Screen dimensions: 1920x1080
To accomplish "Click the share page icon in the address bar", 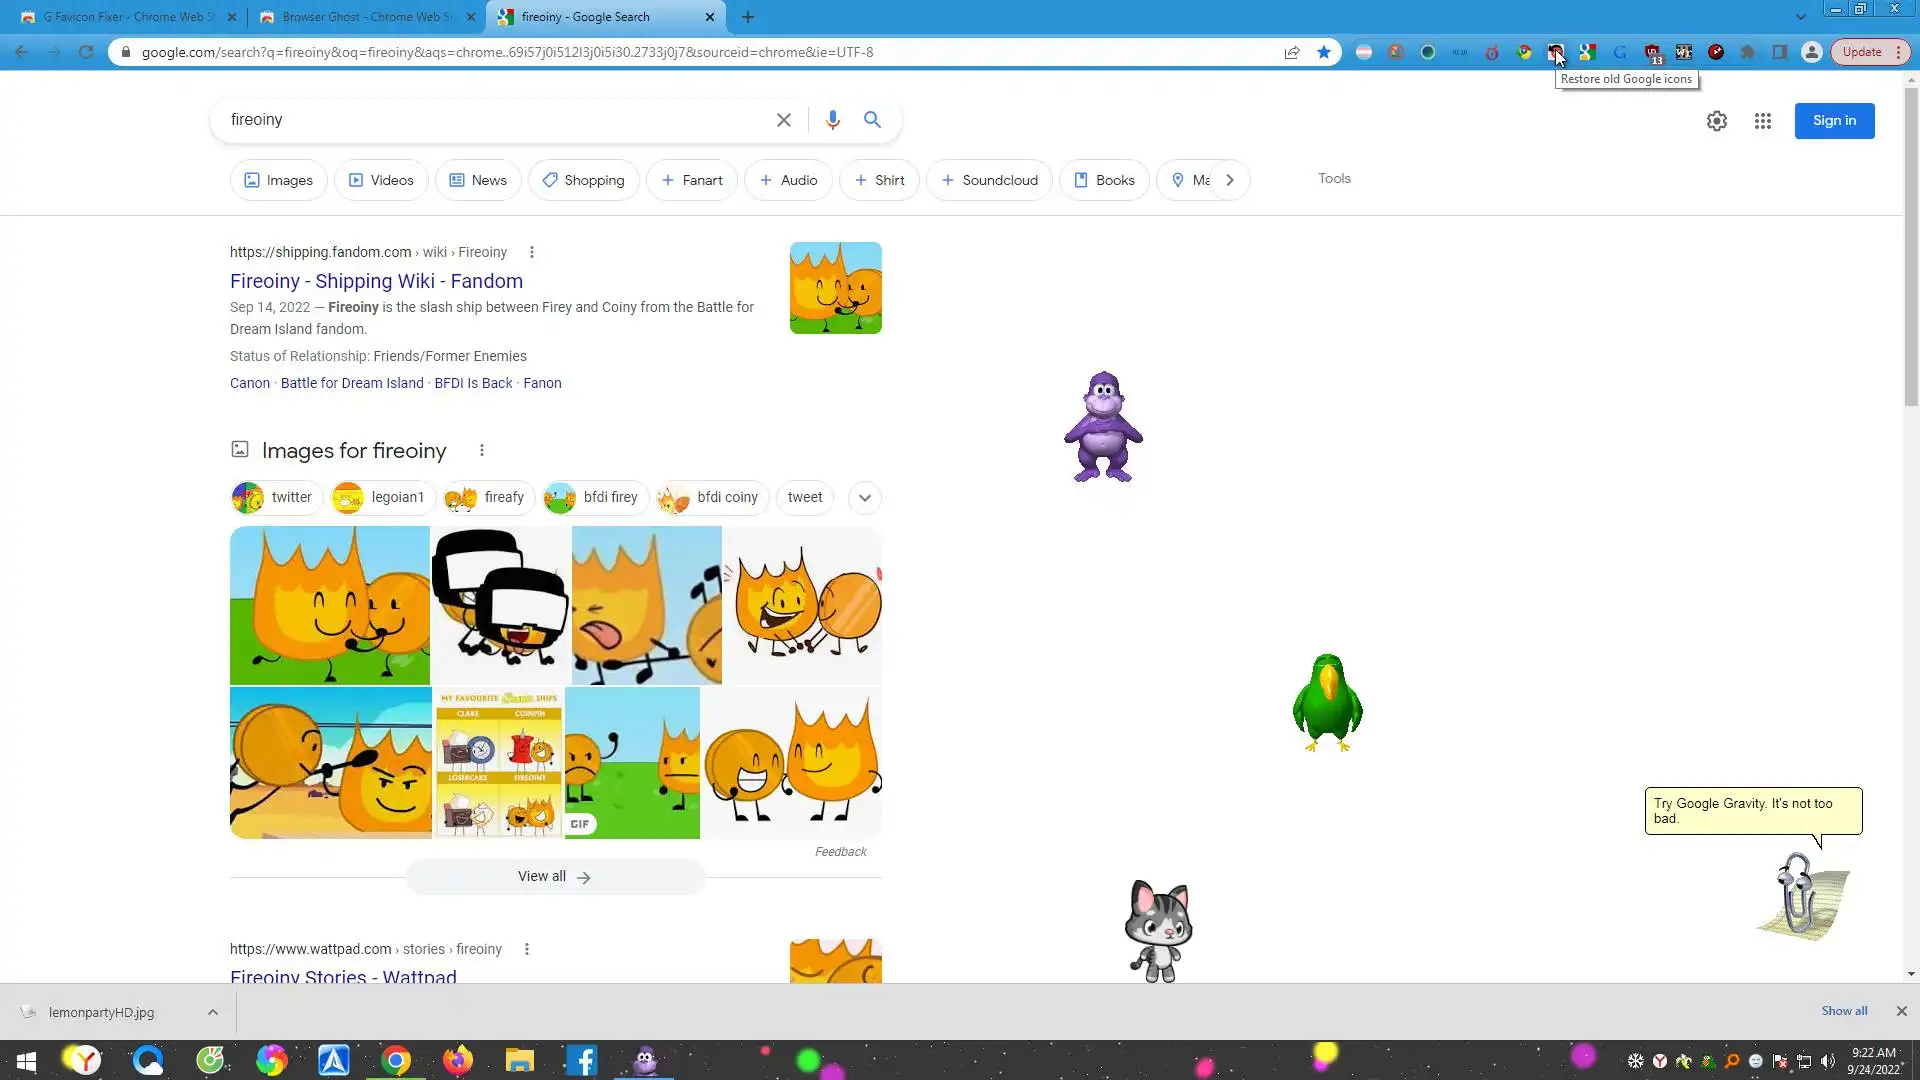I will 1292,52.
